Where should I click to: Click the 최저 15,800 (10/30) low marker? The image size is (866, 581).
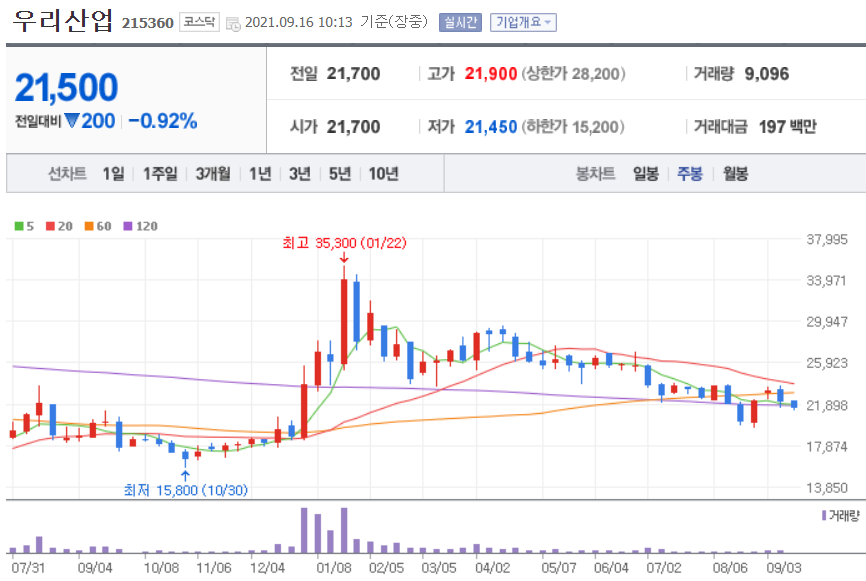click(x=186, y=490)
